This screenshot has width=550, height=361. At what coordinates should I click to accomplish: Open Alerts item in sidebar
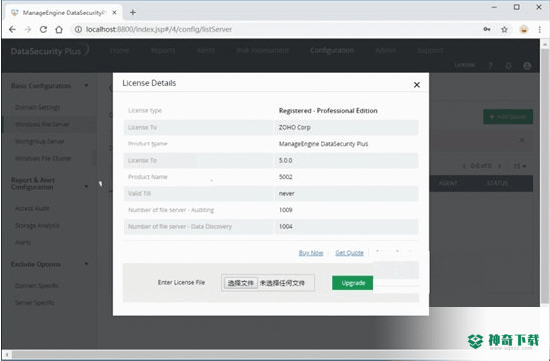coord(23,242)
